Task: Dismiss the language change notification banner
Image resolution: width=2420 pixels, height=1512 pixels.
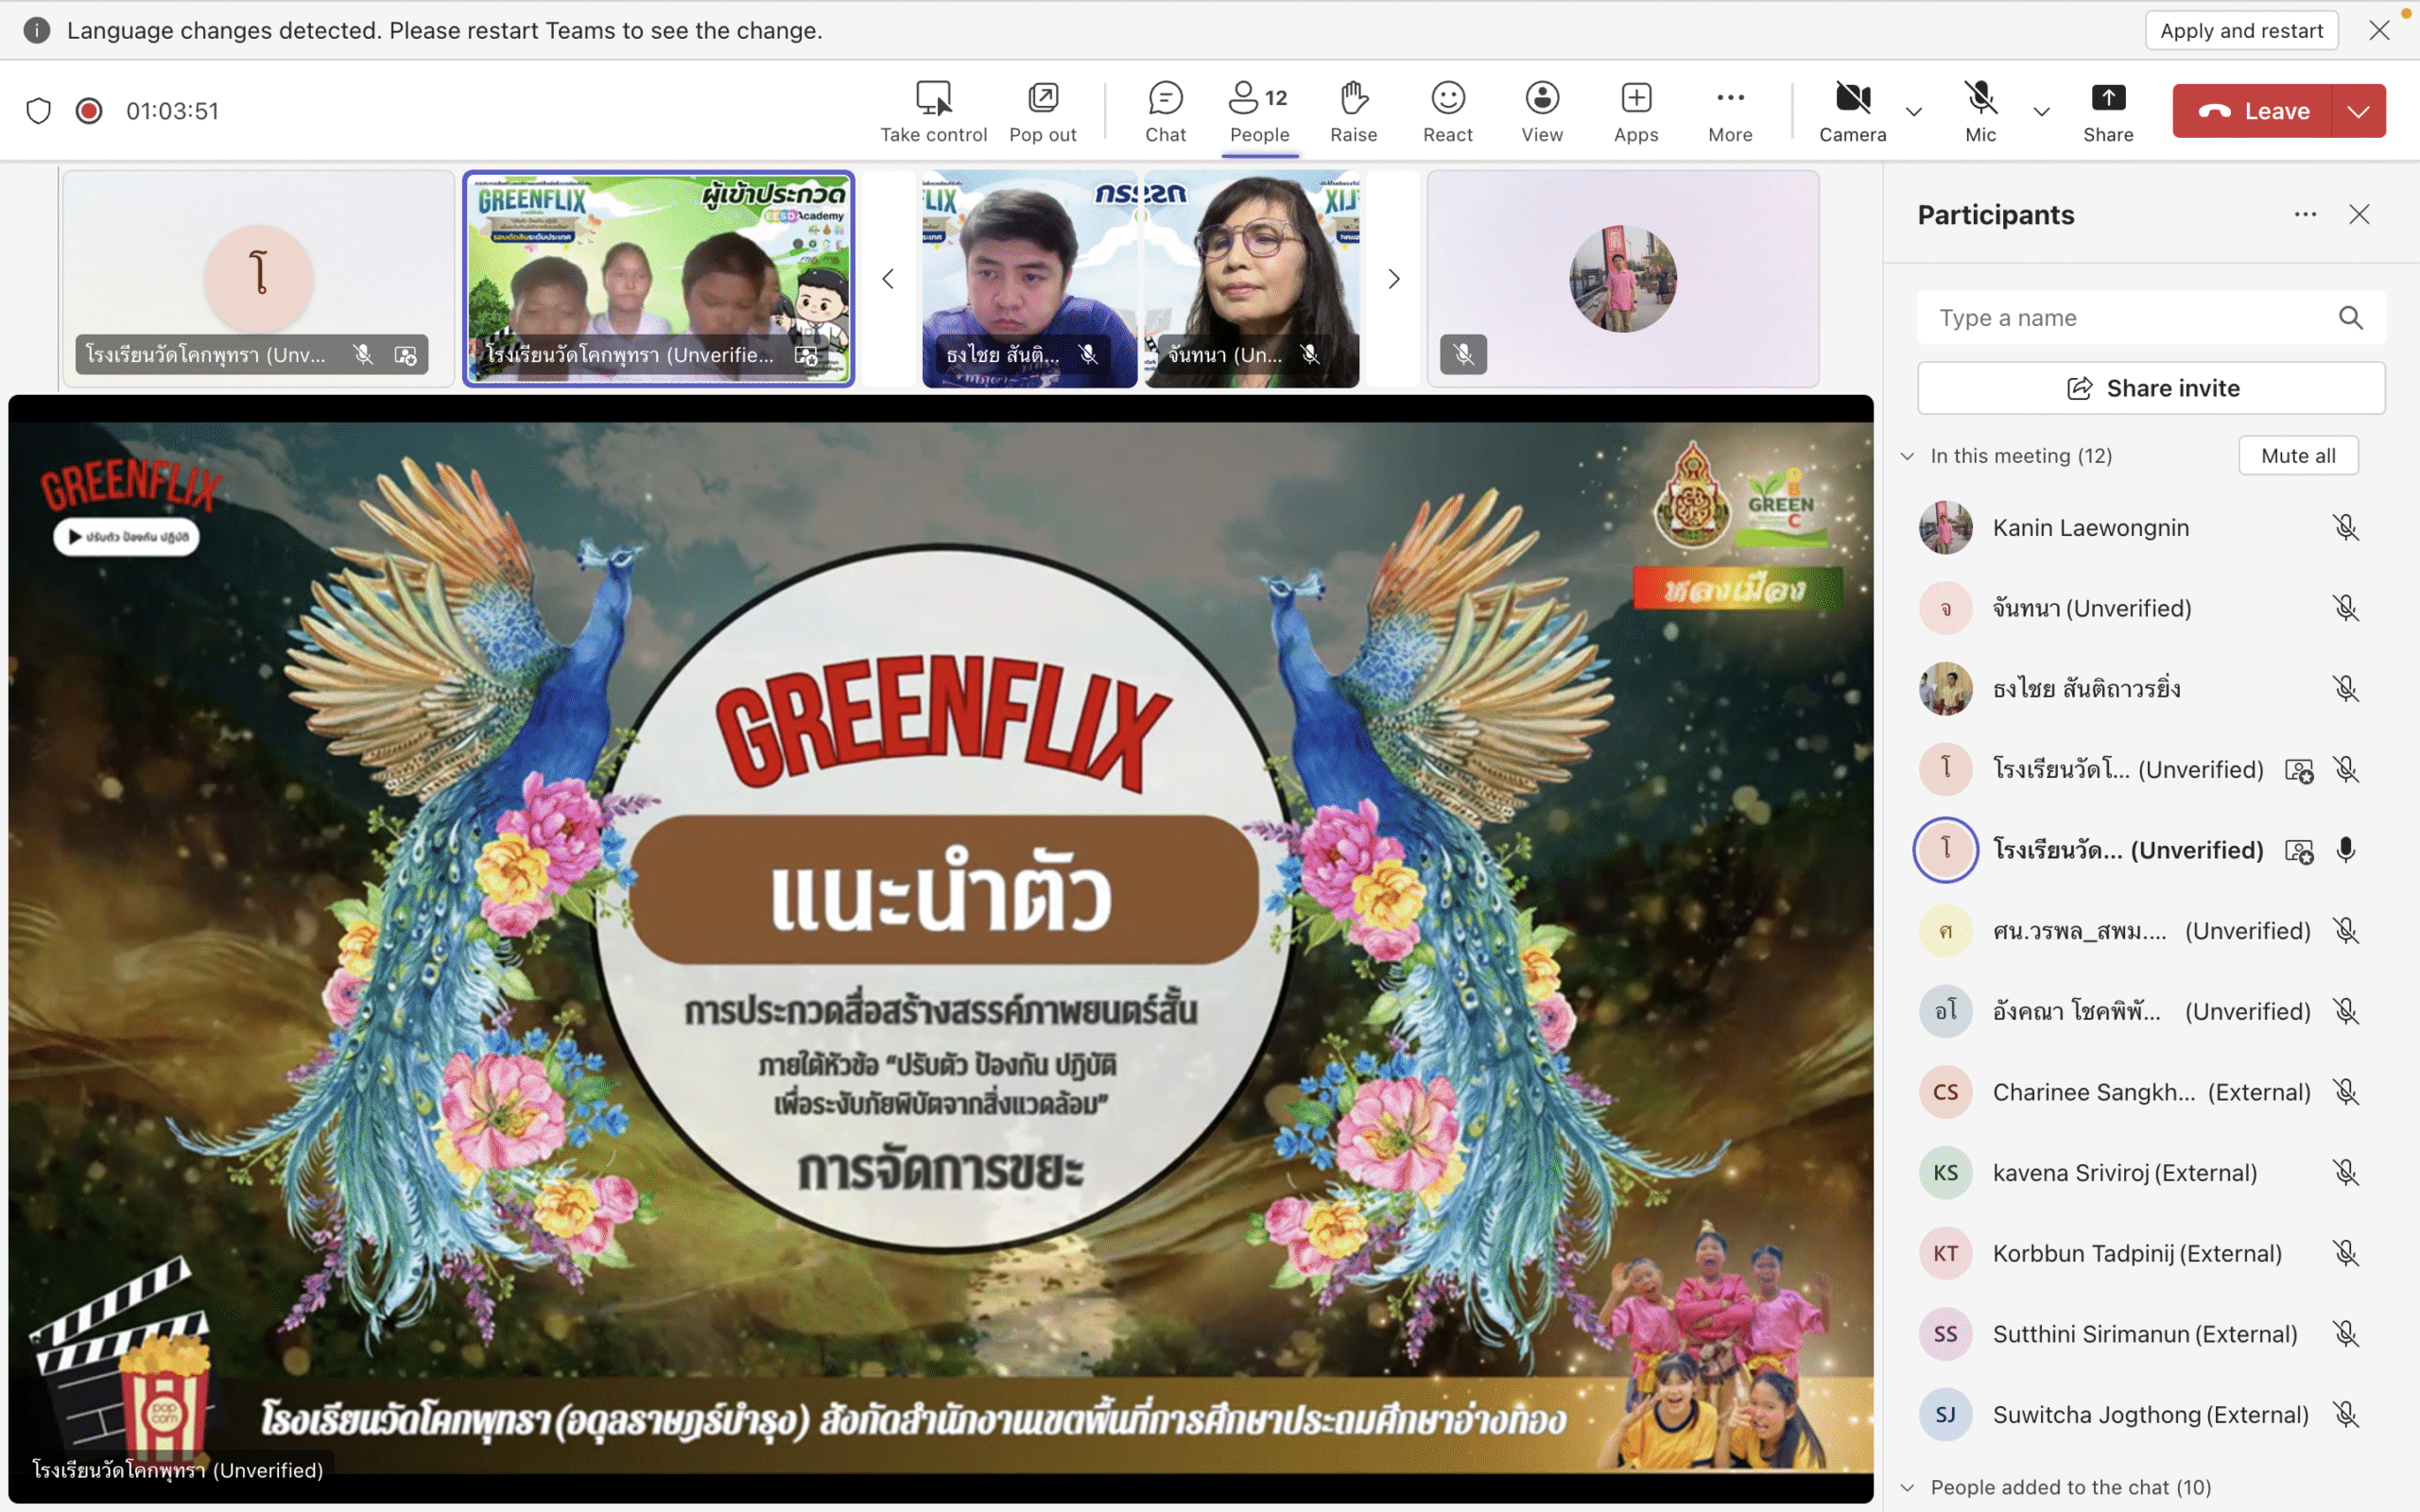Action: (x=2379, y=30)
